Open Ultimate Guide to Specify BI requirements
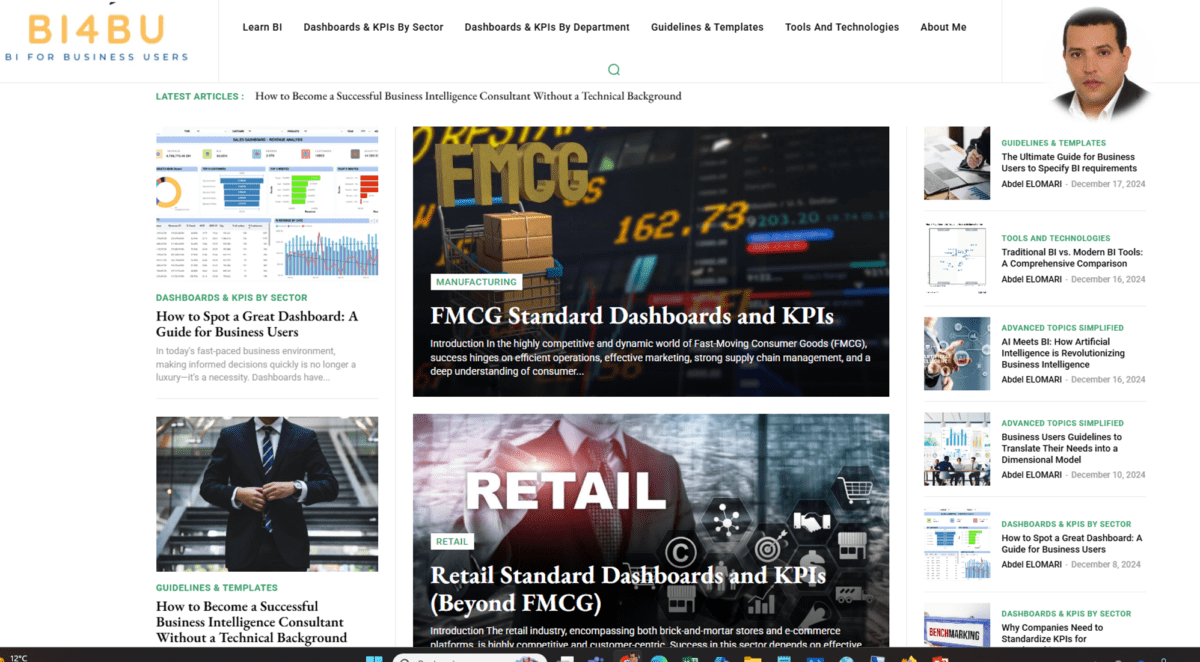 click(x=1068, y=162)
